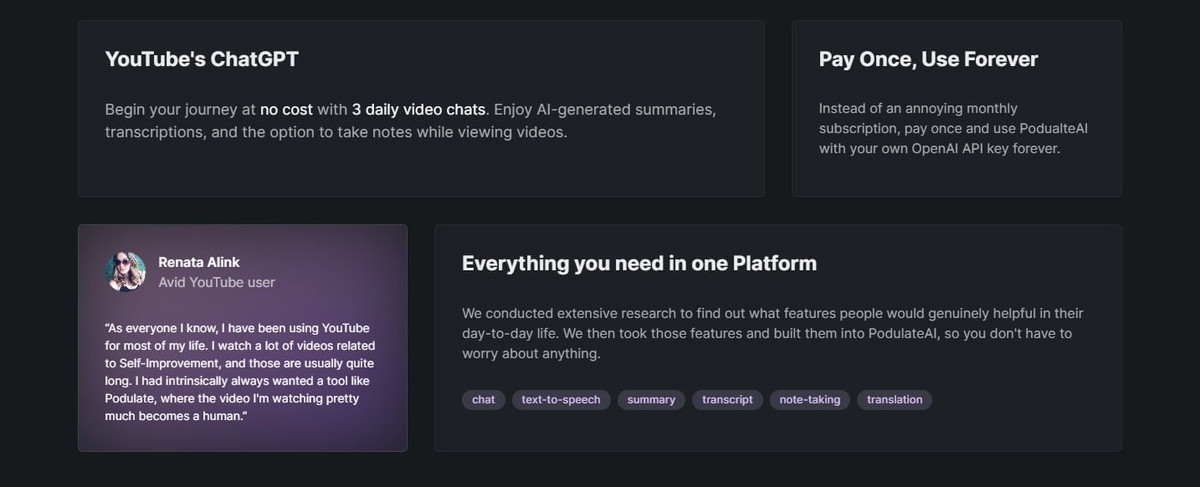Select the text-to-speech tag

click(561, 400)
